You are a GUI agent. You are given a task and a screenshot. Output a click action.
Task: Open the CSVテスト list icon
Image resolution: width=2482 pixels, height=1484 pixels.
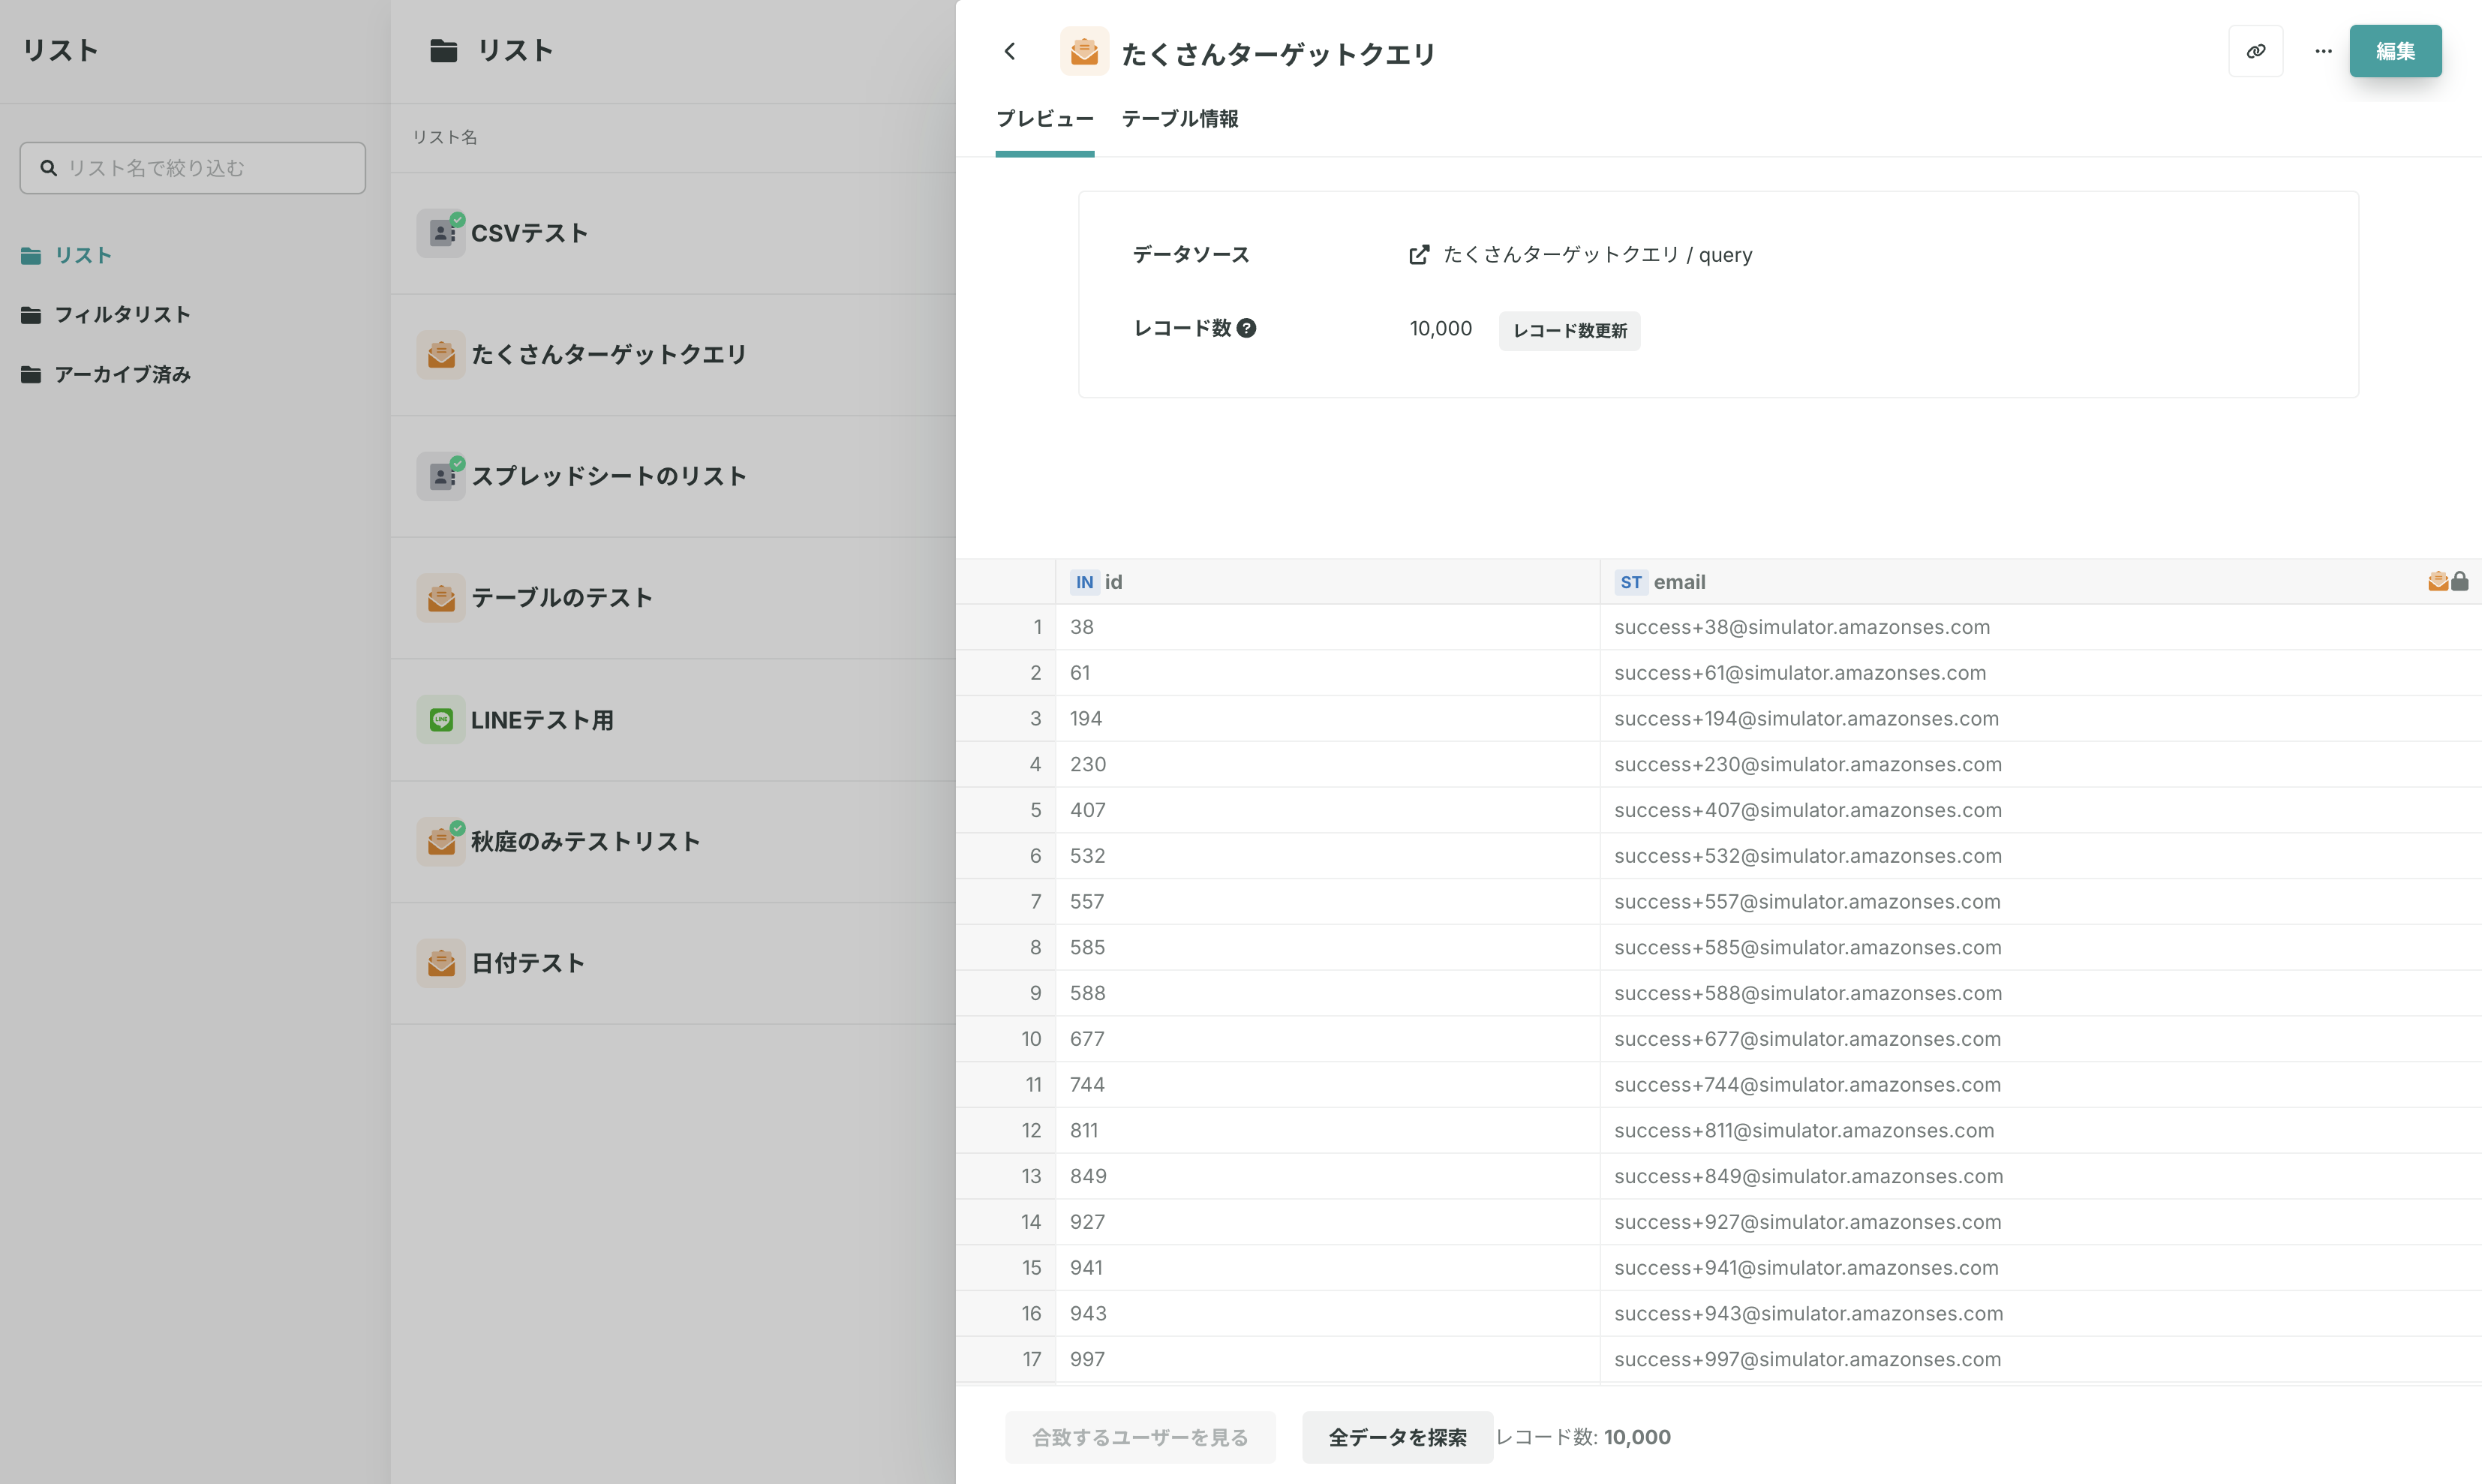441,233
